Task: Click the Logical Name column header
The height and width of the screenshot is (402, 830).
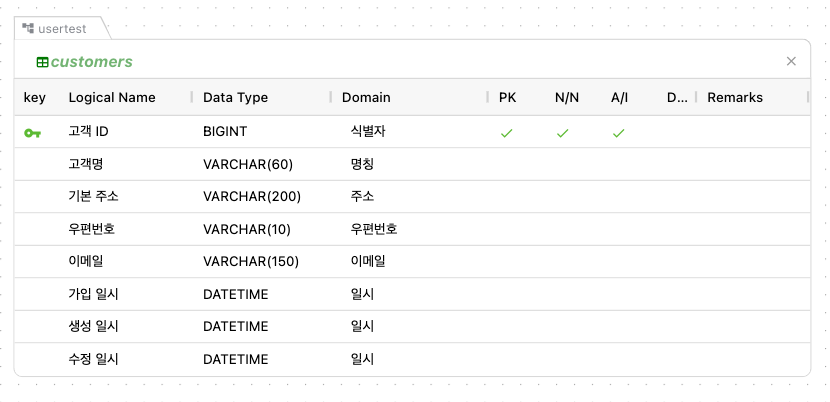Action: pos(112,97)
